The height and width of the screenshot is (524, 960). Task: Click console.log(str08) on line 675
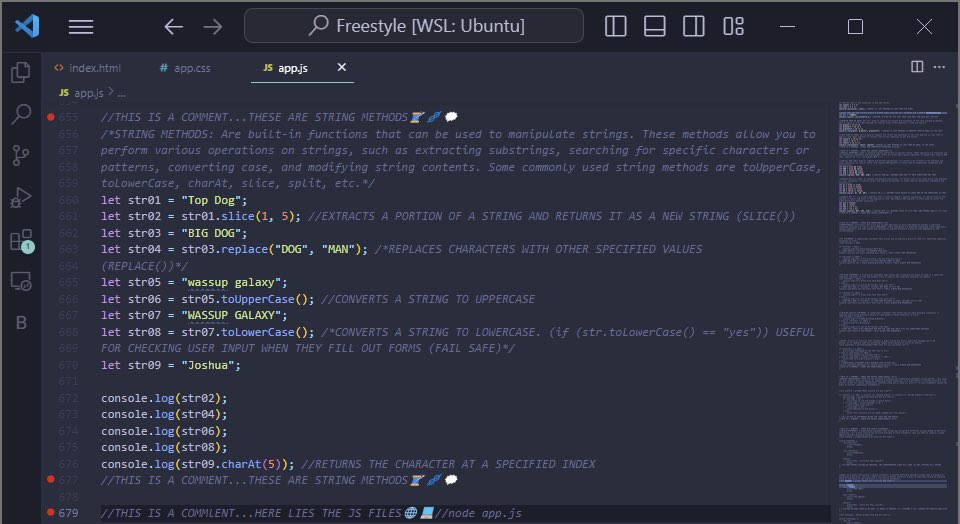(164, 447)
